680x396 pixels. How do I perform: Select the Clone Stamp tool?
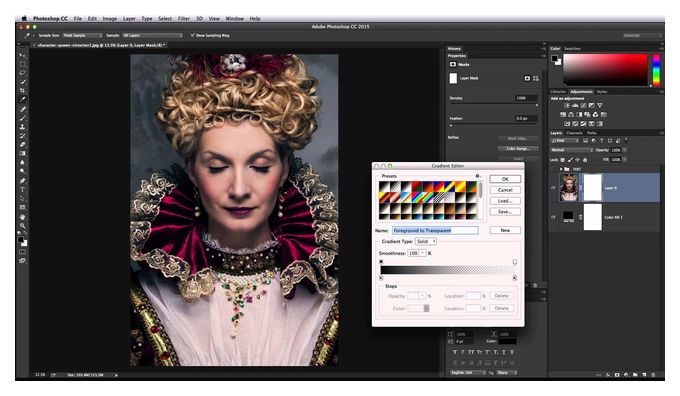point(22,127)
